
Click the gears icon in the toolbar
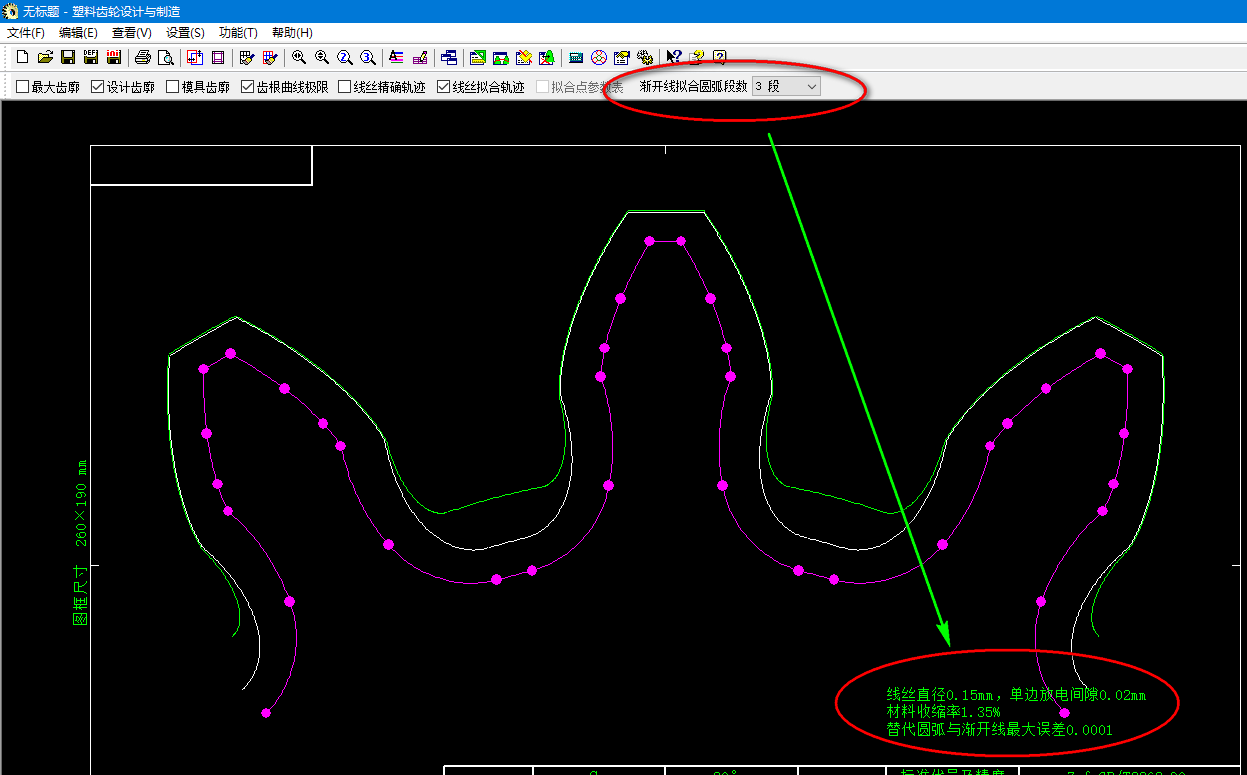(645, 57)
